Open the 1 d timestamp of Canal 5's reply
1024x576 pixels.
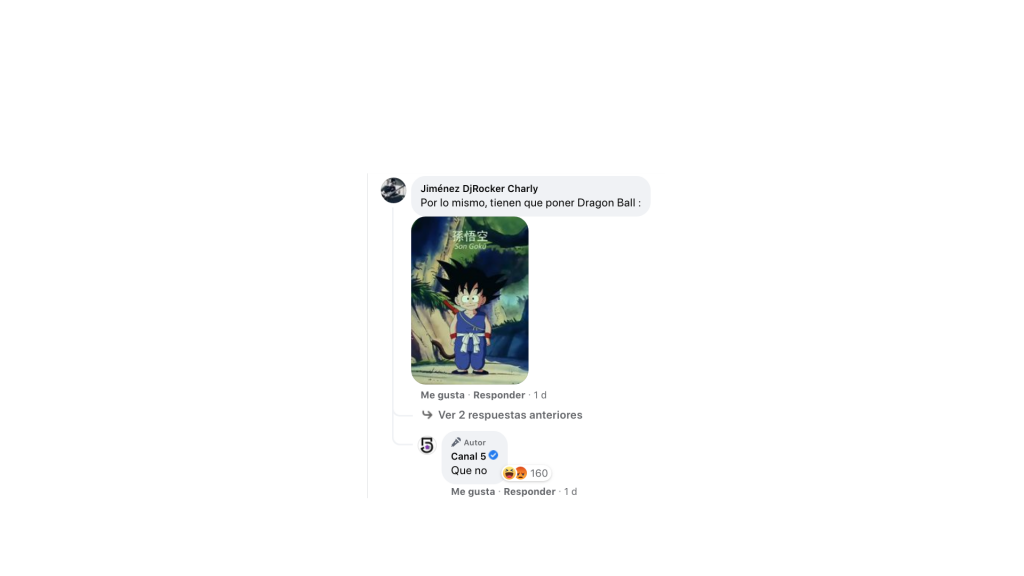click(570, 492)
